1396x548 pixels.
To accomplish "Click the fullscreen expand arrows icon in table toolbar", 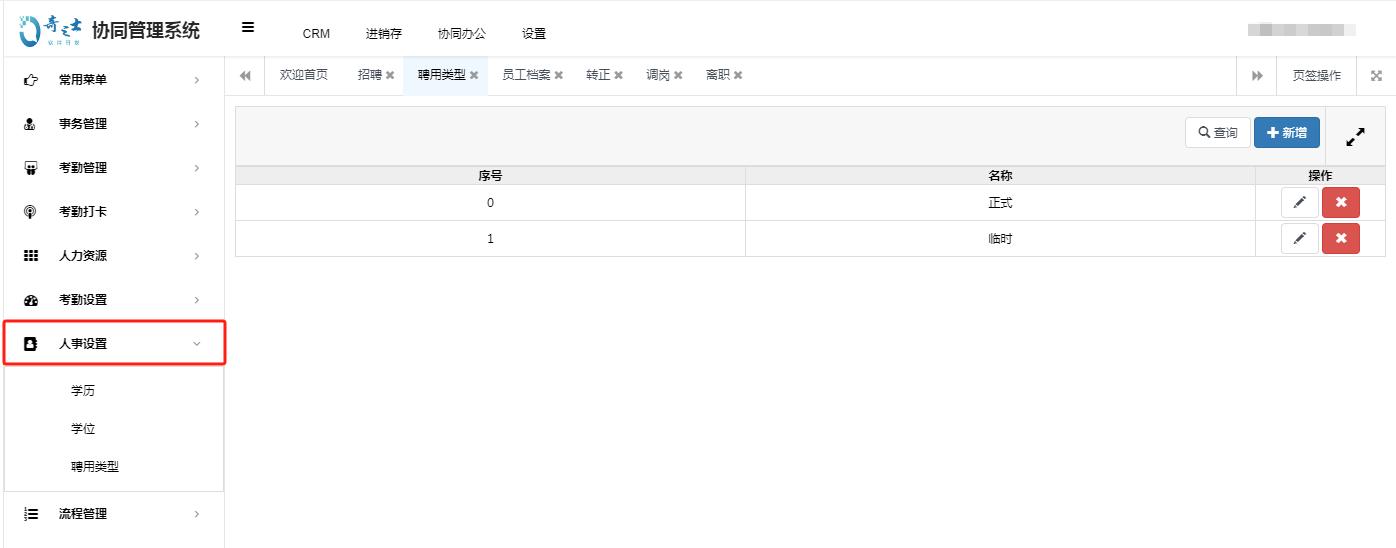I will tap(1355, 138).
